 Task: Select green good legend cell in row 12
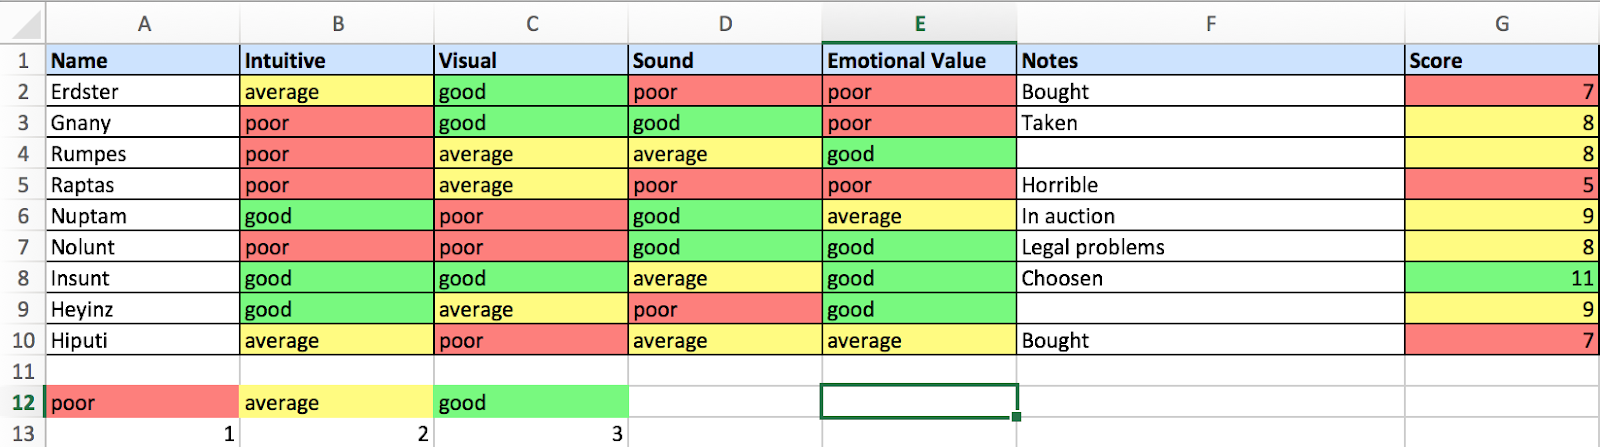pos(531,403)
